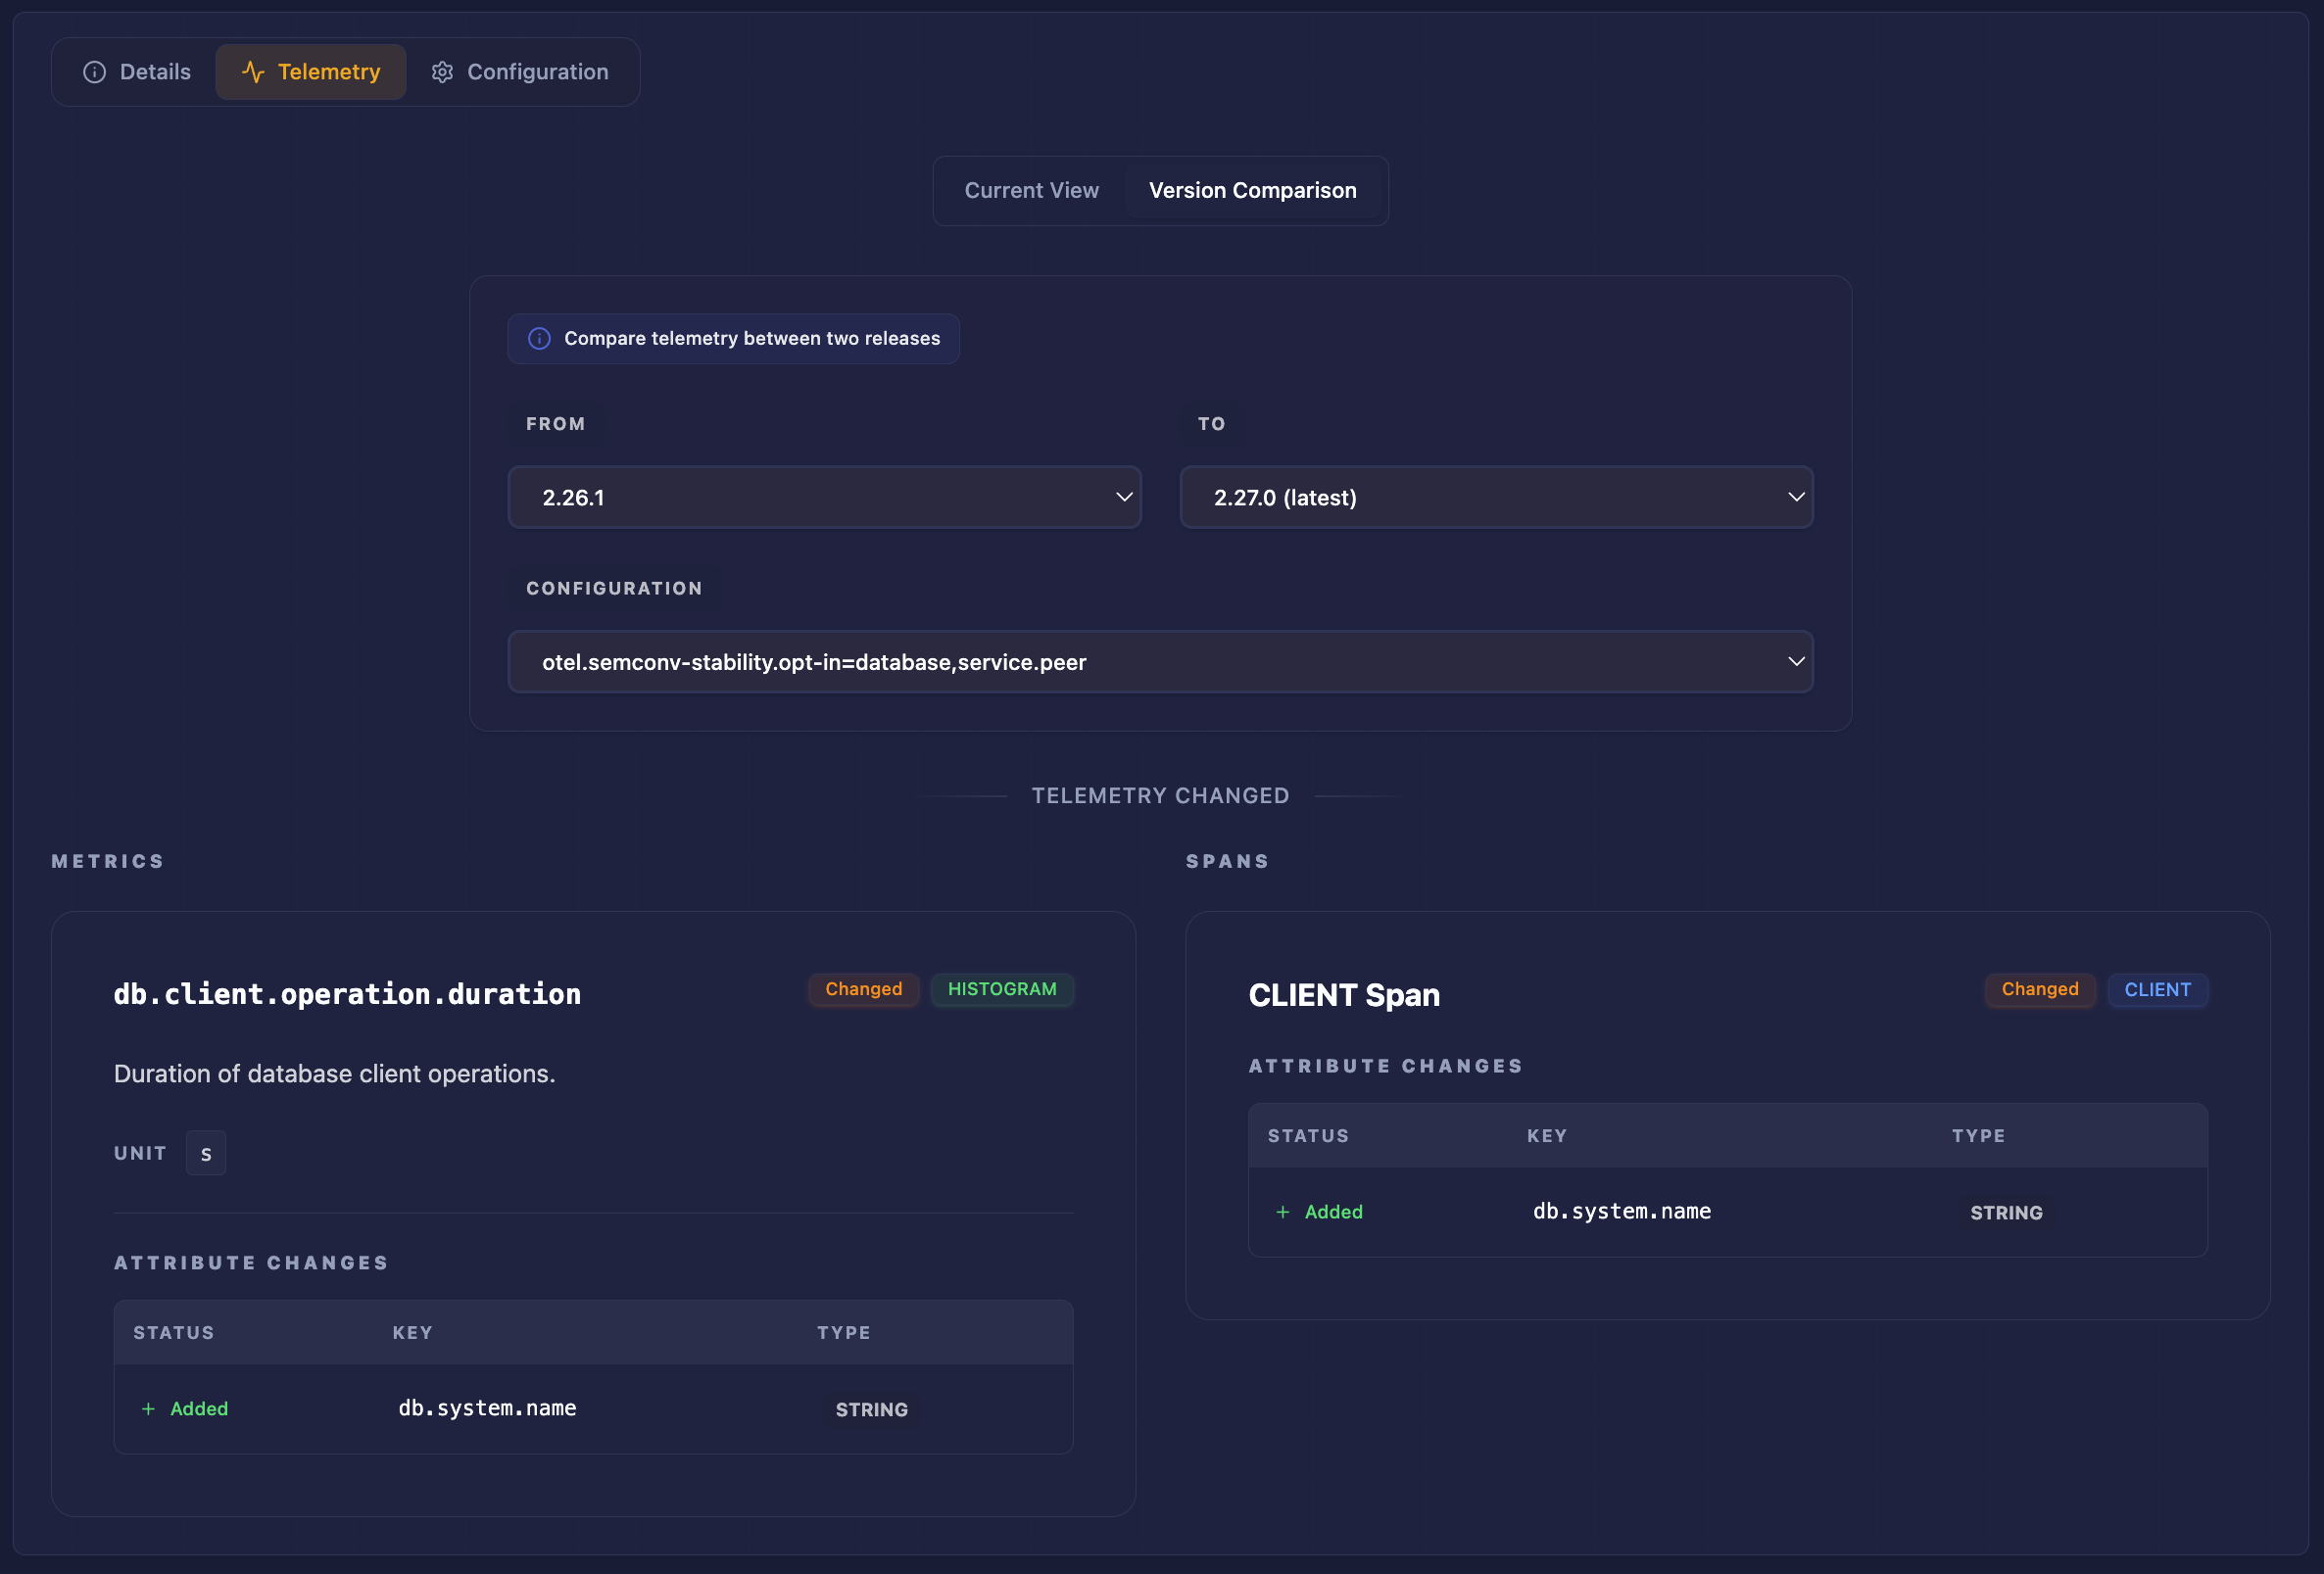Switch to Current View mode
Screen dimensions: 2324x1574
[1031, 190]
